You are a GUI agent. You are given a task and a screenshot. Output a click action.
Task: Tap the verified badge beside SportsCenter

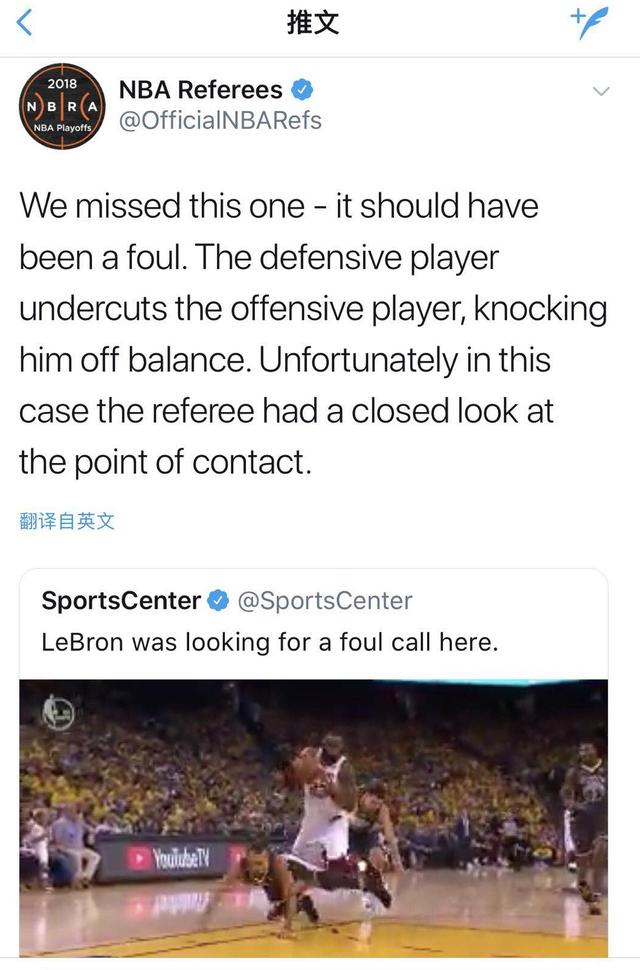point(217,601)
